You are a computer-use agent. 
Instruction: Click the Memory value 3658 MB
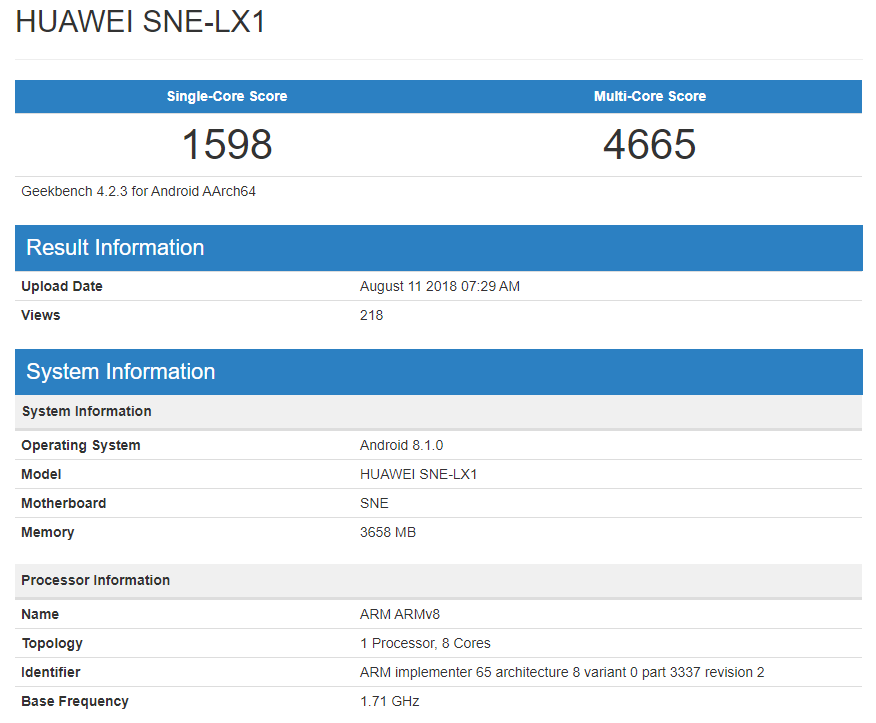(x=388, y=532)
